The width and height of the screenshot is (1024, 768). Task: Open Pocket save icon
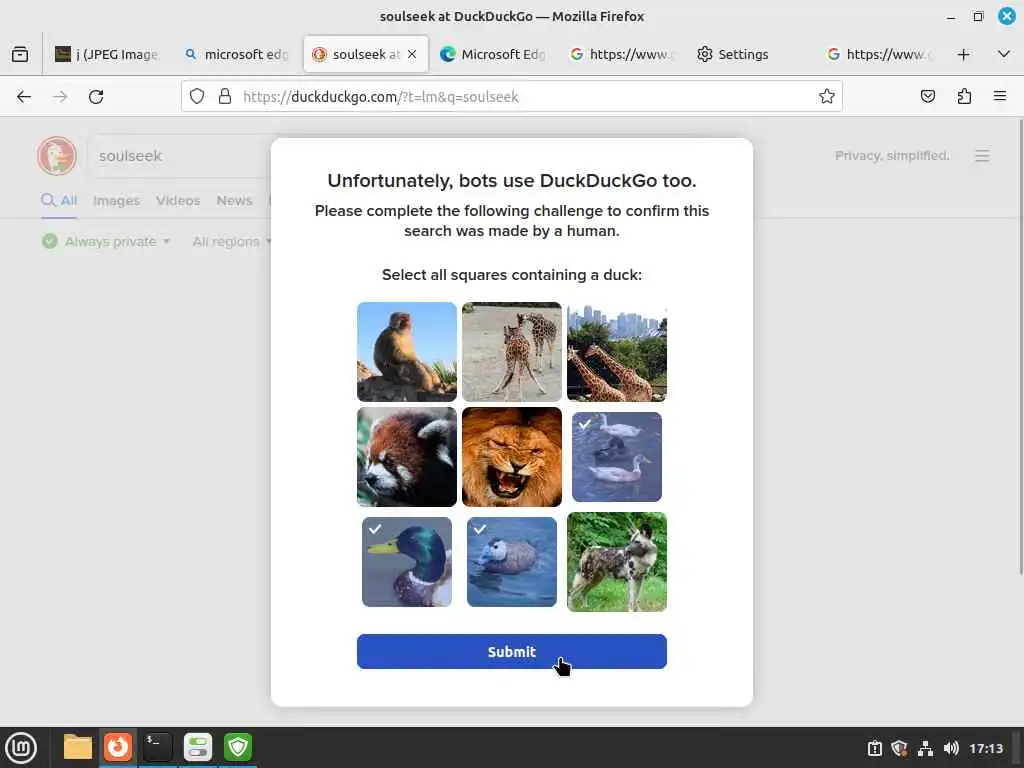click(927, 97)
